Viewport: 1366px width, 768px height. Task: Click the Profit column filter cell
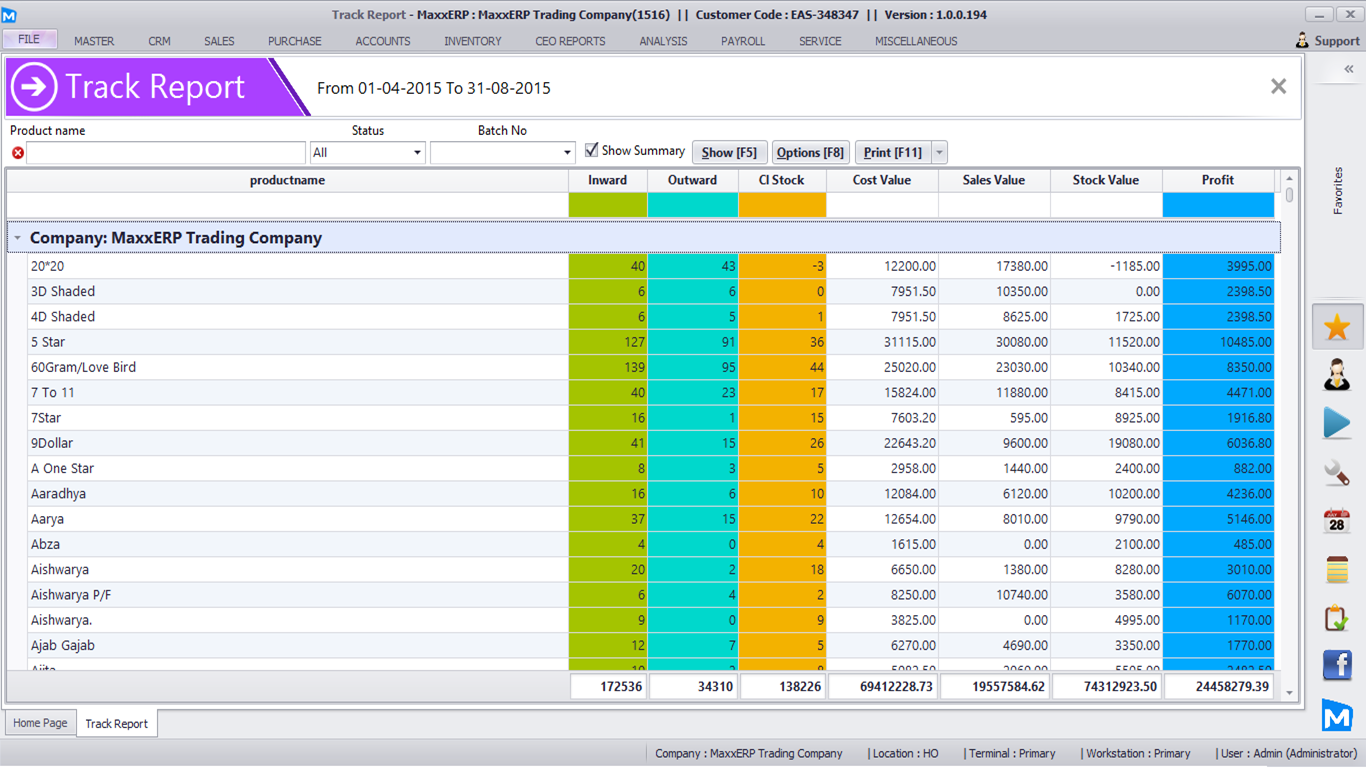pyautogui.click(x=1217, y=205)
